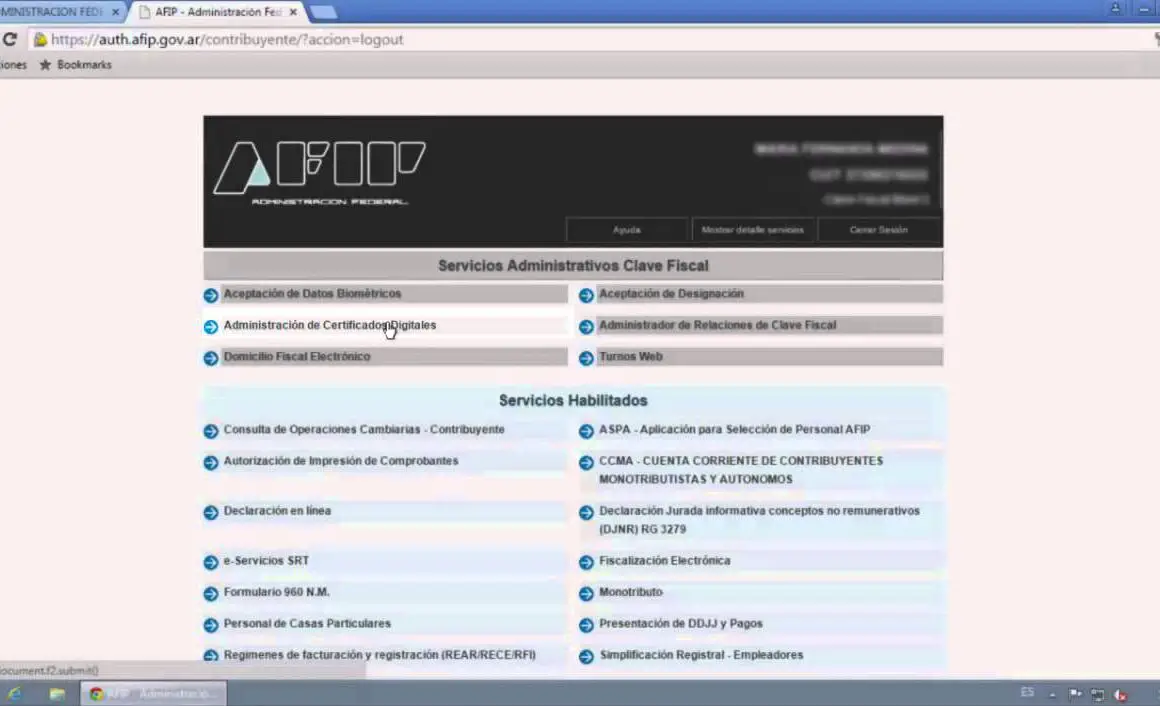Click the arrow icon beside Declaración en línea

pos(211,512)
